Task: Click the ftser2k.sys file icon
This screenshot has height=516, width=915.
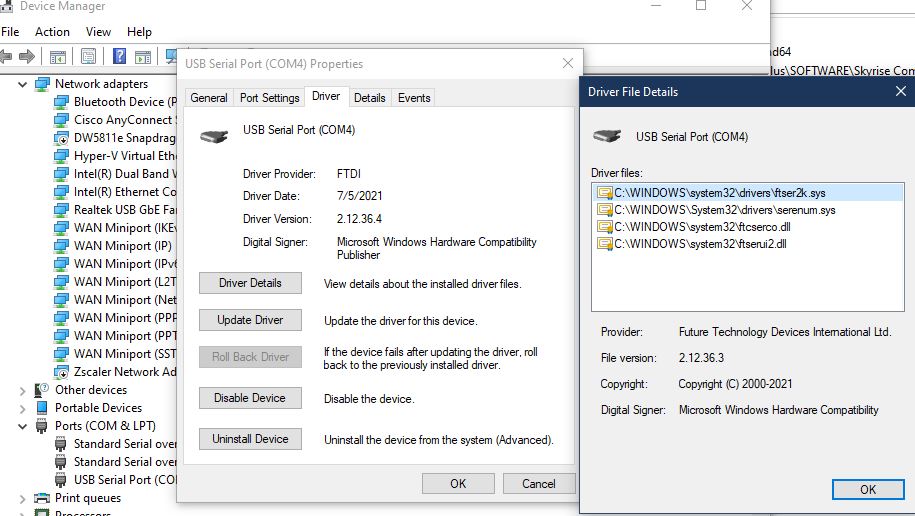Action: tap(605, 193)
